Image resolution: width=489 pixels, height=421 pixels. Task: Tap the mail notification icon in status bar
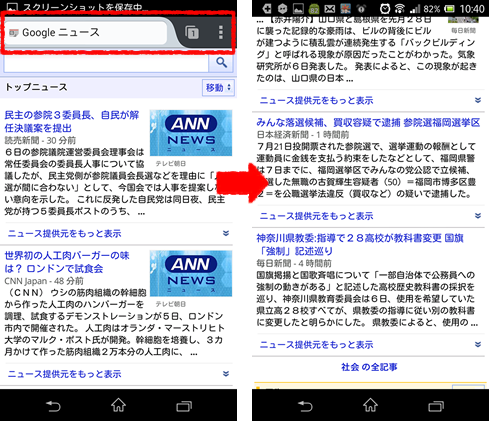tap(330, 9)
